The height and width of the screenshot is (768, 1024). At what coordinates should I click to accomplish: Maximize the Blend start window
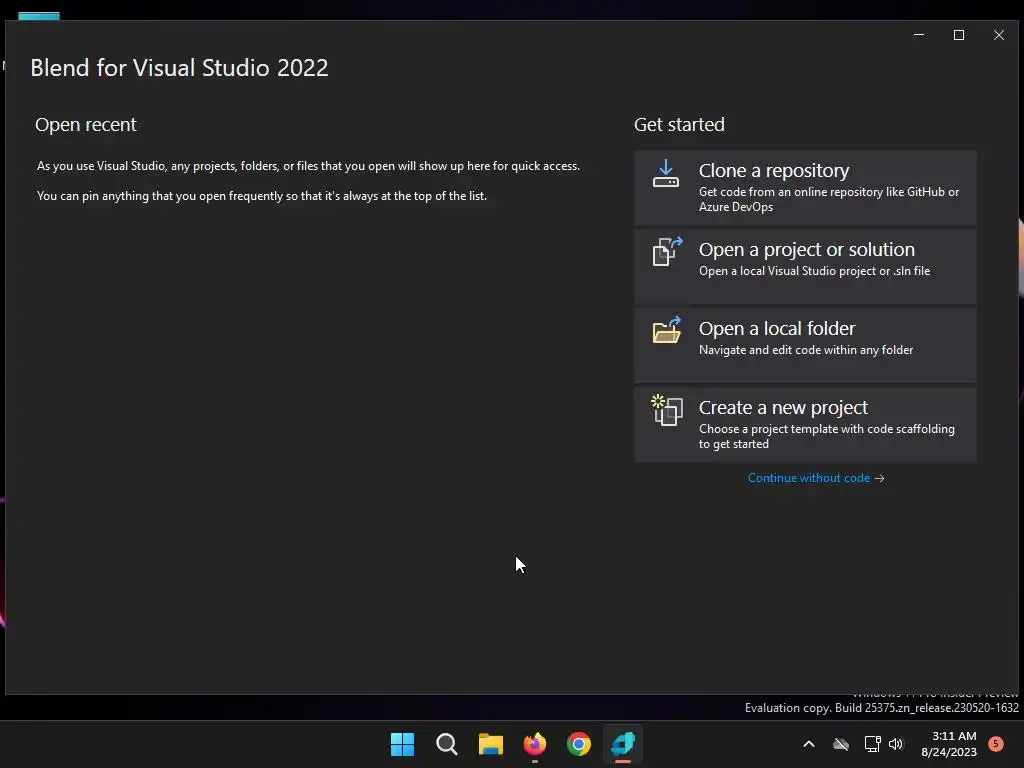tap(959, 35)
